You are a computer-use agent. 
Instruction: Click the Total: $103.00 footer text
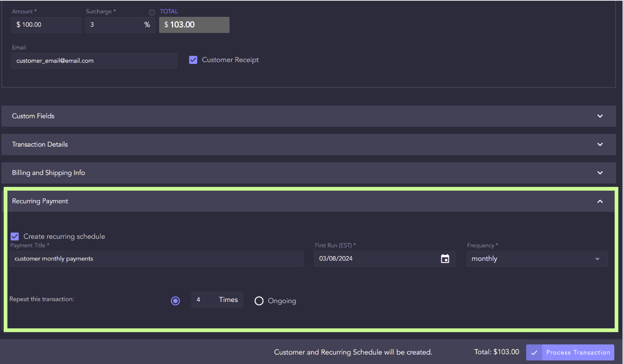[496, 352]
